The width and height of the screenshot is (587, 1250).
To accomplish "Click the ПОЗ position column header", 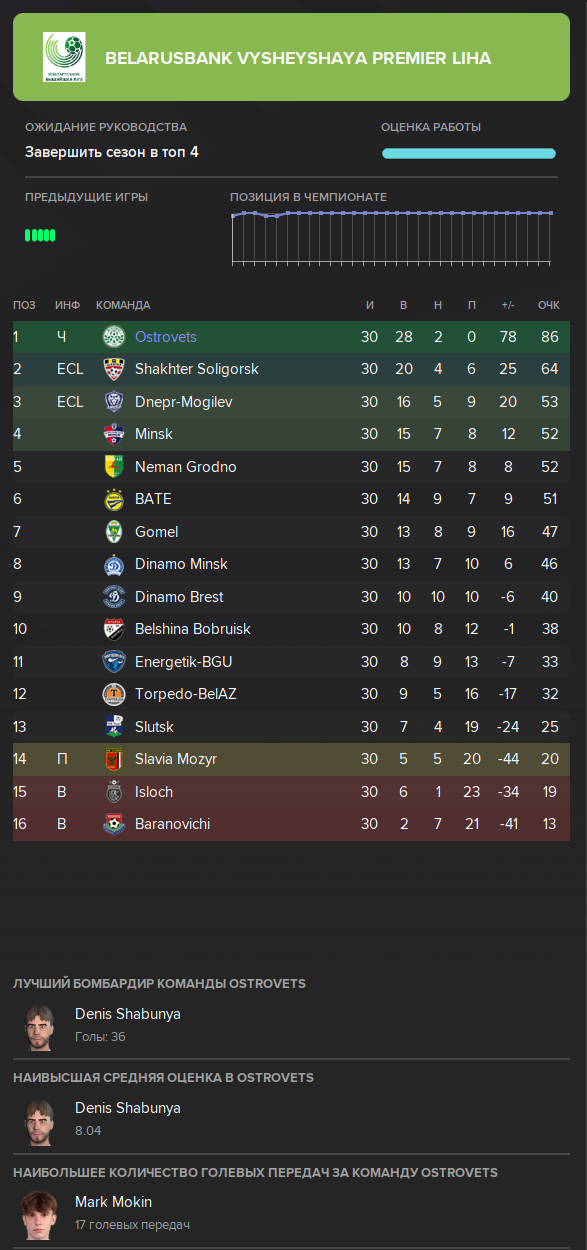I will (x=25, y=305).
